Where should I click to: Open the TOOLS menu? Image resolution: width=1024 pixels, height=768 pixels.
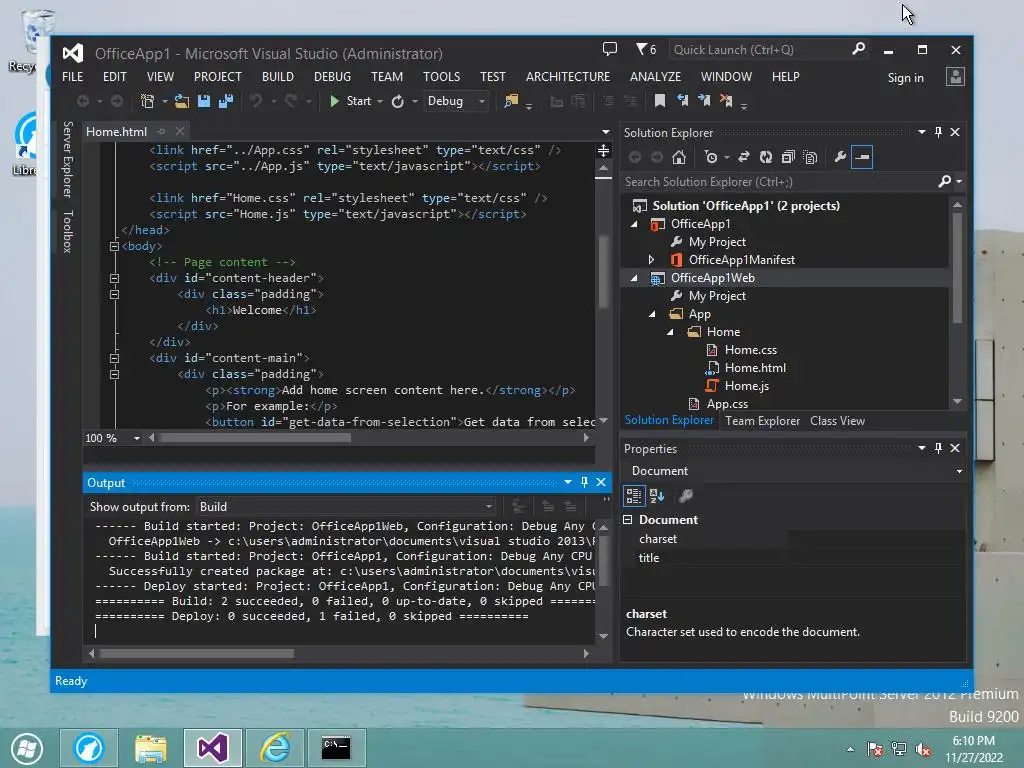[x=441, y=77]
